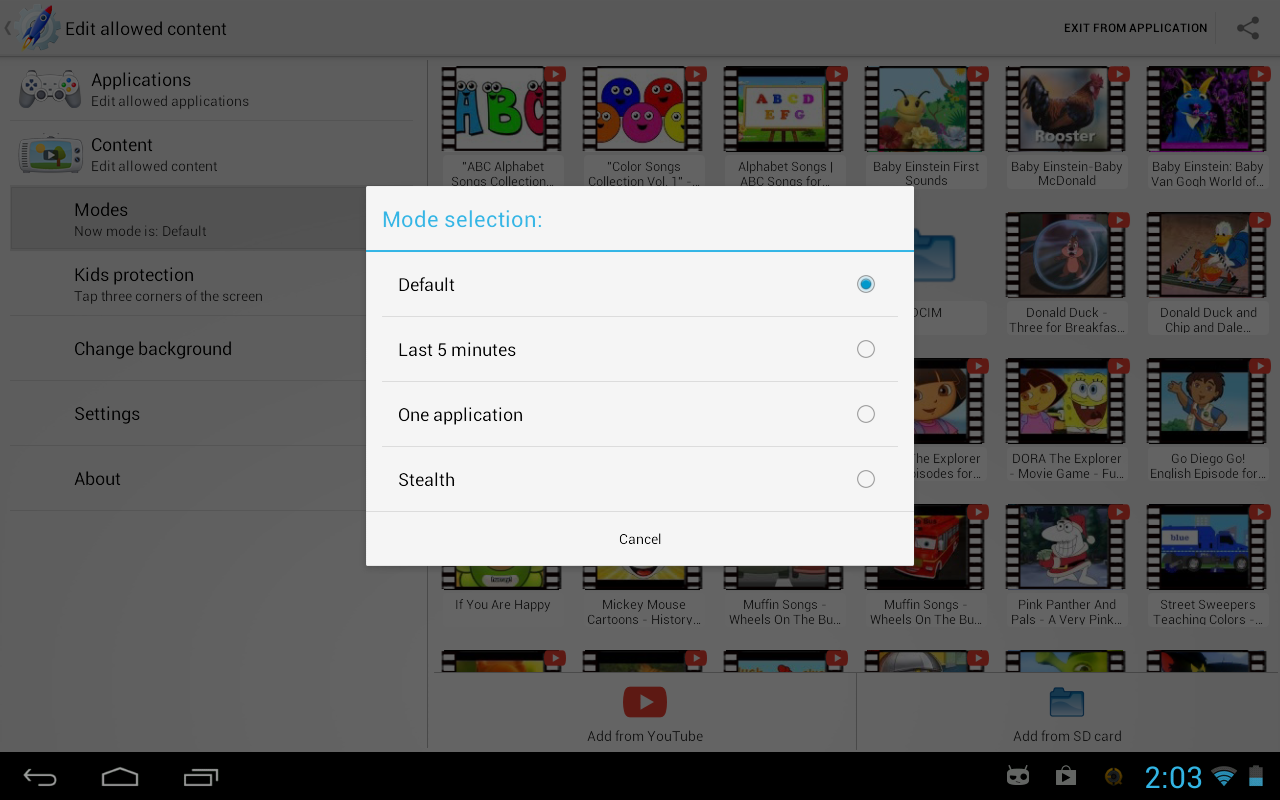Open the recent apps navigation icon
The image size is (1280, 800).
tap(200, 777)
